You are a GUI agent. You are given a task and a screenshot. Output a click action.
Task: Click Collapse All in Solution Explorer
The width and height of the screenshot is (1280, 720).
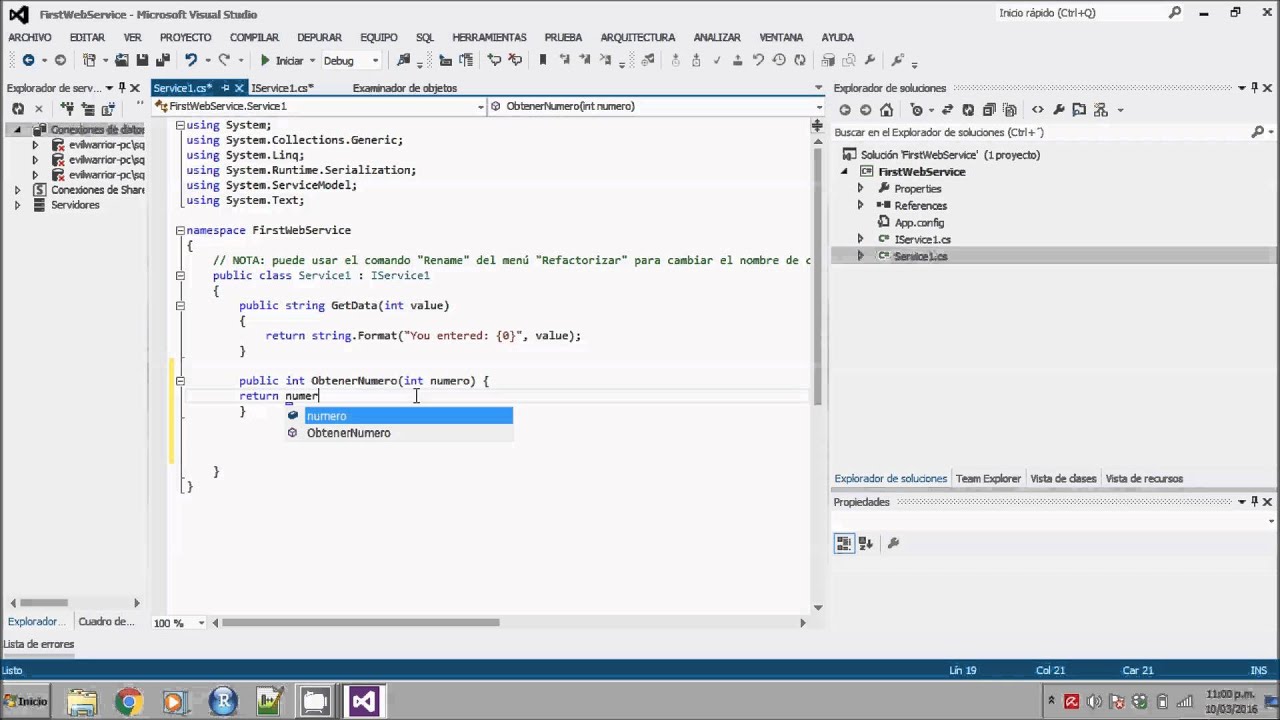point(990,110)
